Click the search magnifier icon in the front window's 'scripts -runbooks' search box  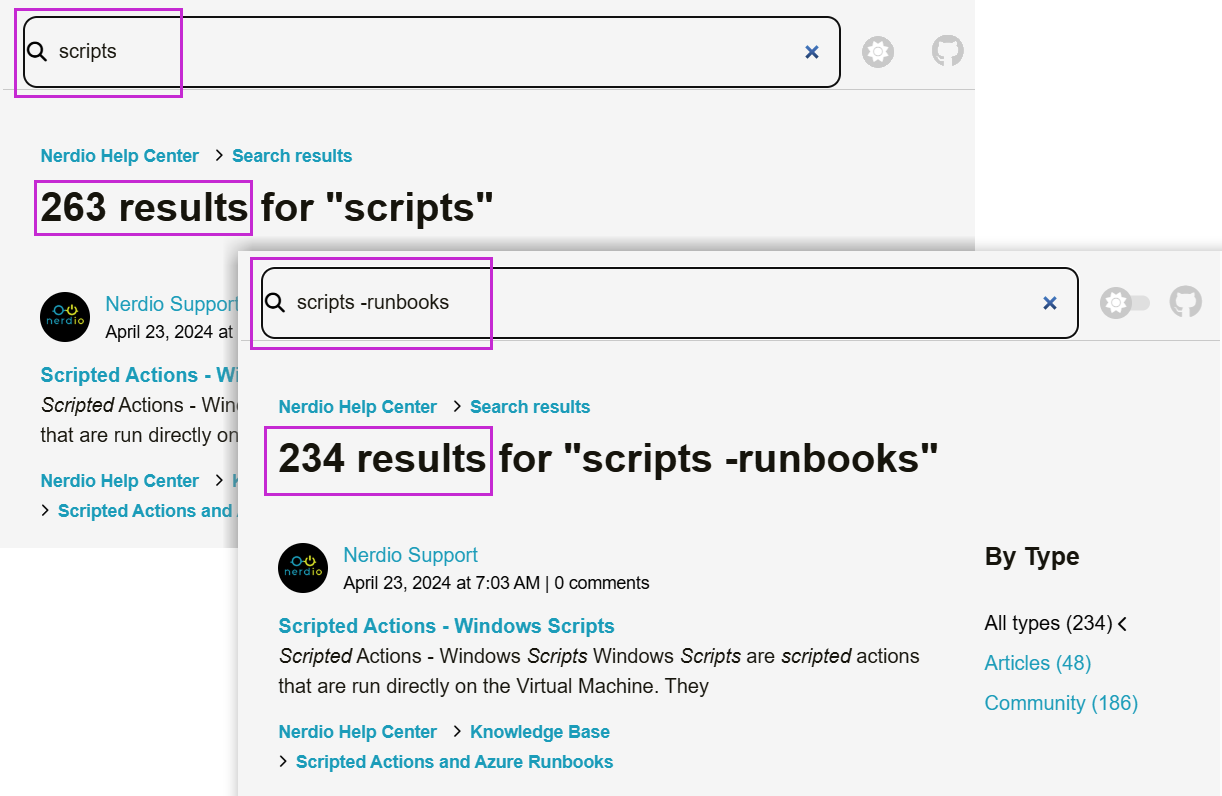pyautogui.click(x=275, y=302)
